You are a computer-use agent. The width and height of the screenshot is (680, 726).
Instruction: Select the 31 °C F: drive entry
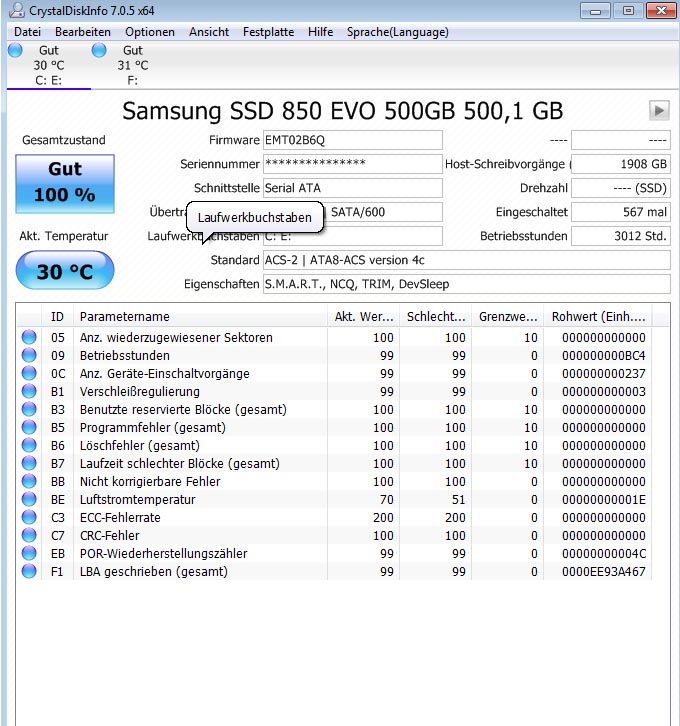tap(132, 65)
